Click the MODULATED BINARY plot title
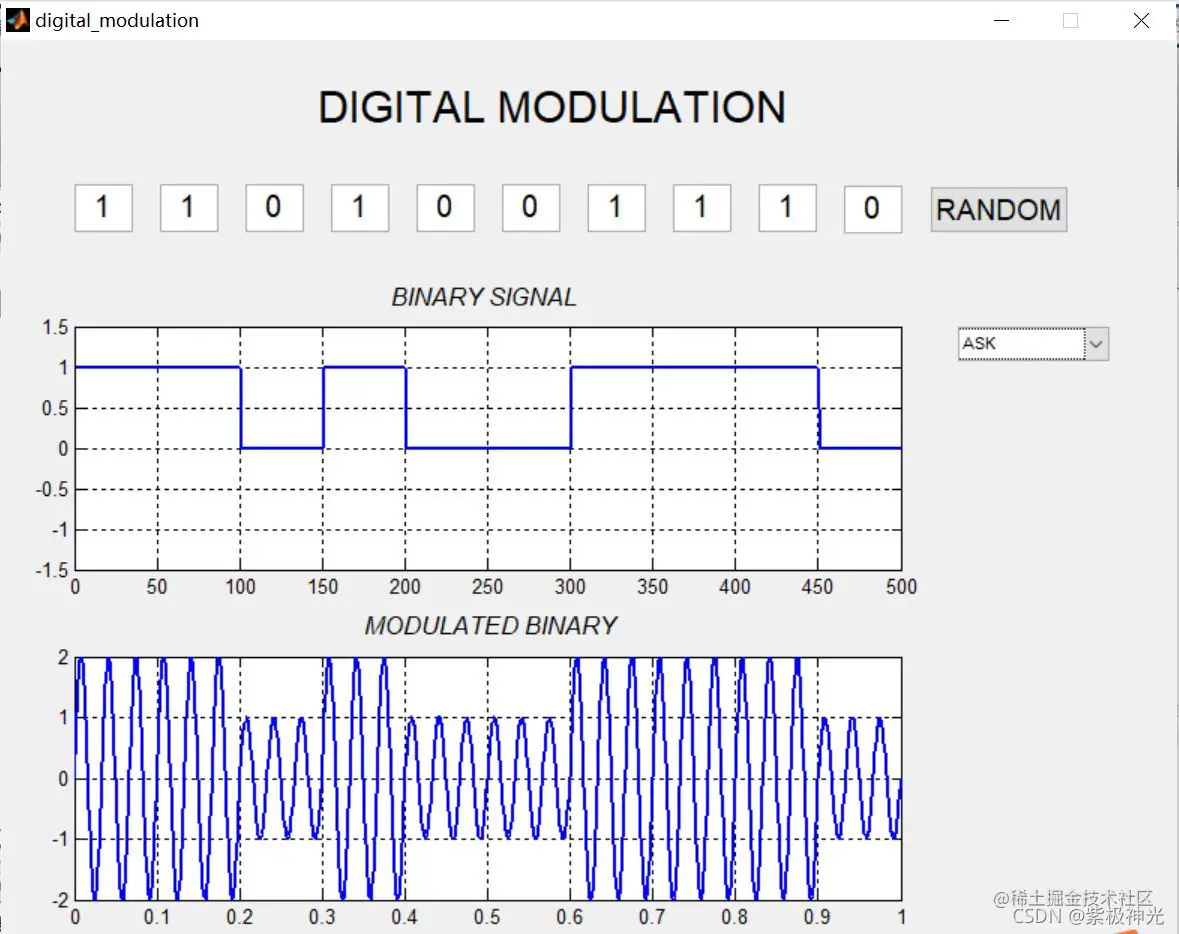This screenshot has width=1179, height=934. (x=491, y=626)
